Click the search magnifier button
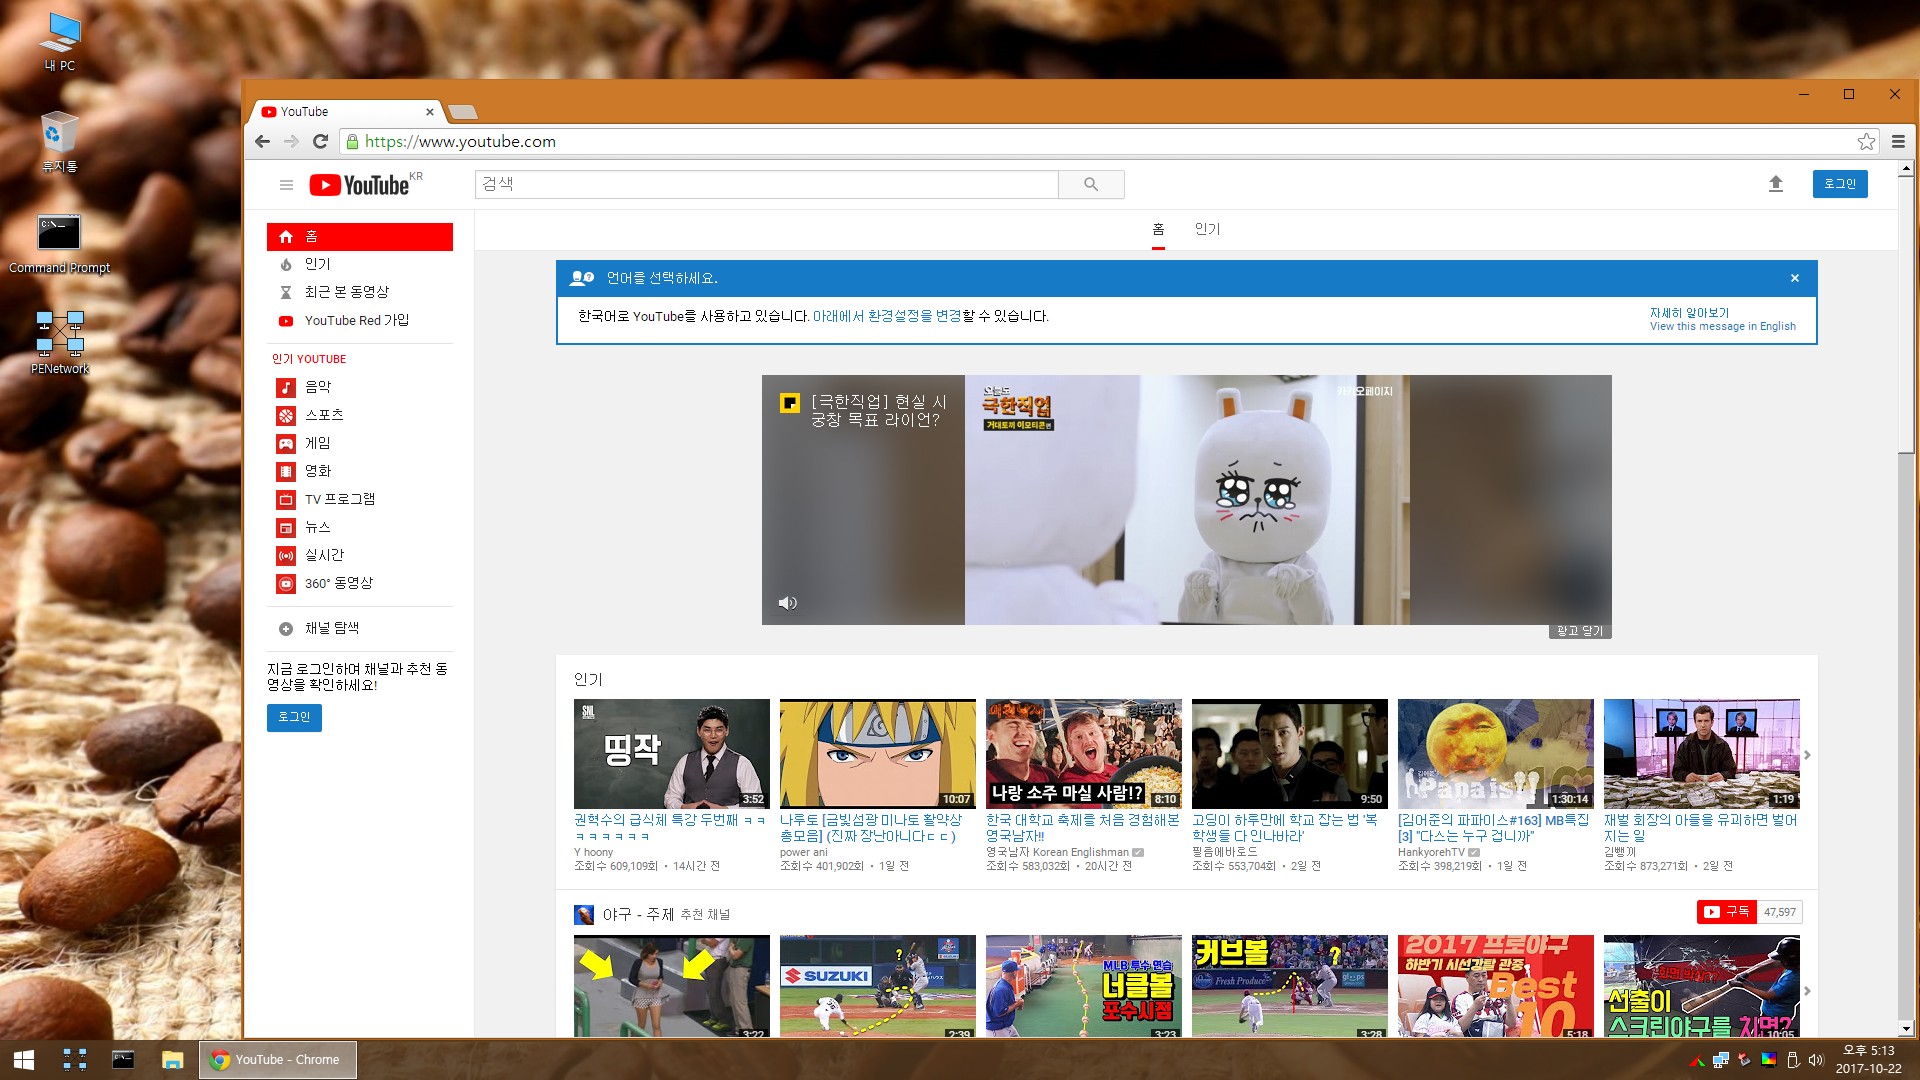 [x=1091, y=184]
